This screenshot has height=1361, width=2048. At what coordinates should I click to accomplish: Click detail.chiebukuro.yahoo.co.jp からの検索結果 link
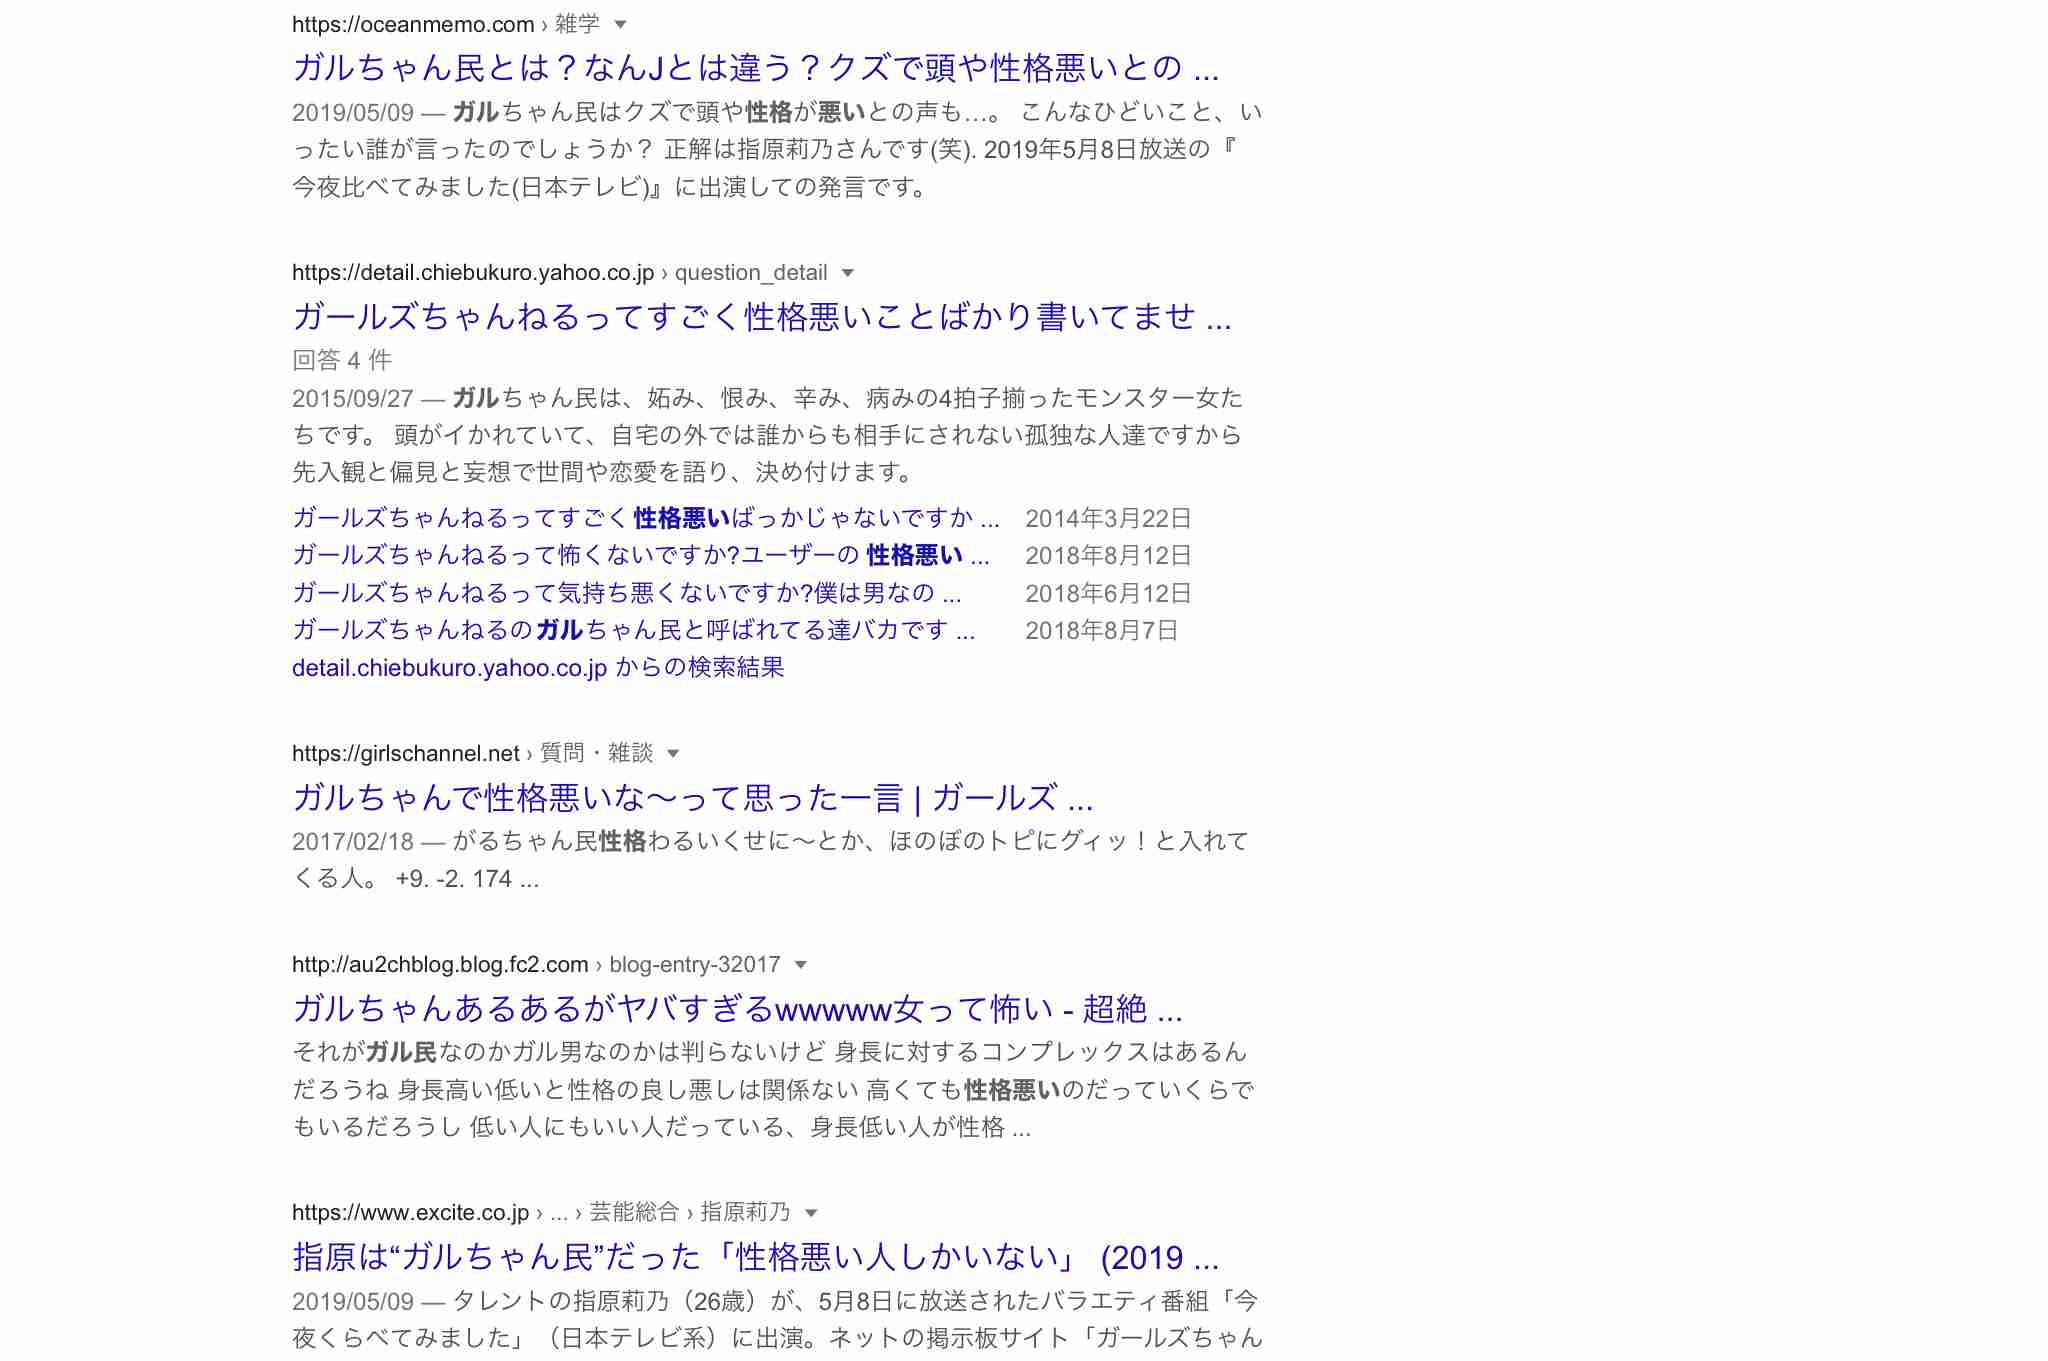538,668
